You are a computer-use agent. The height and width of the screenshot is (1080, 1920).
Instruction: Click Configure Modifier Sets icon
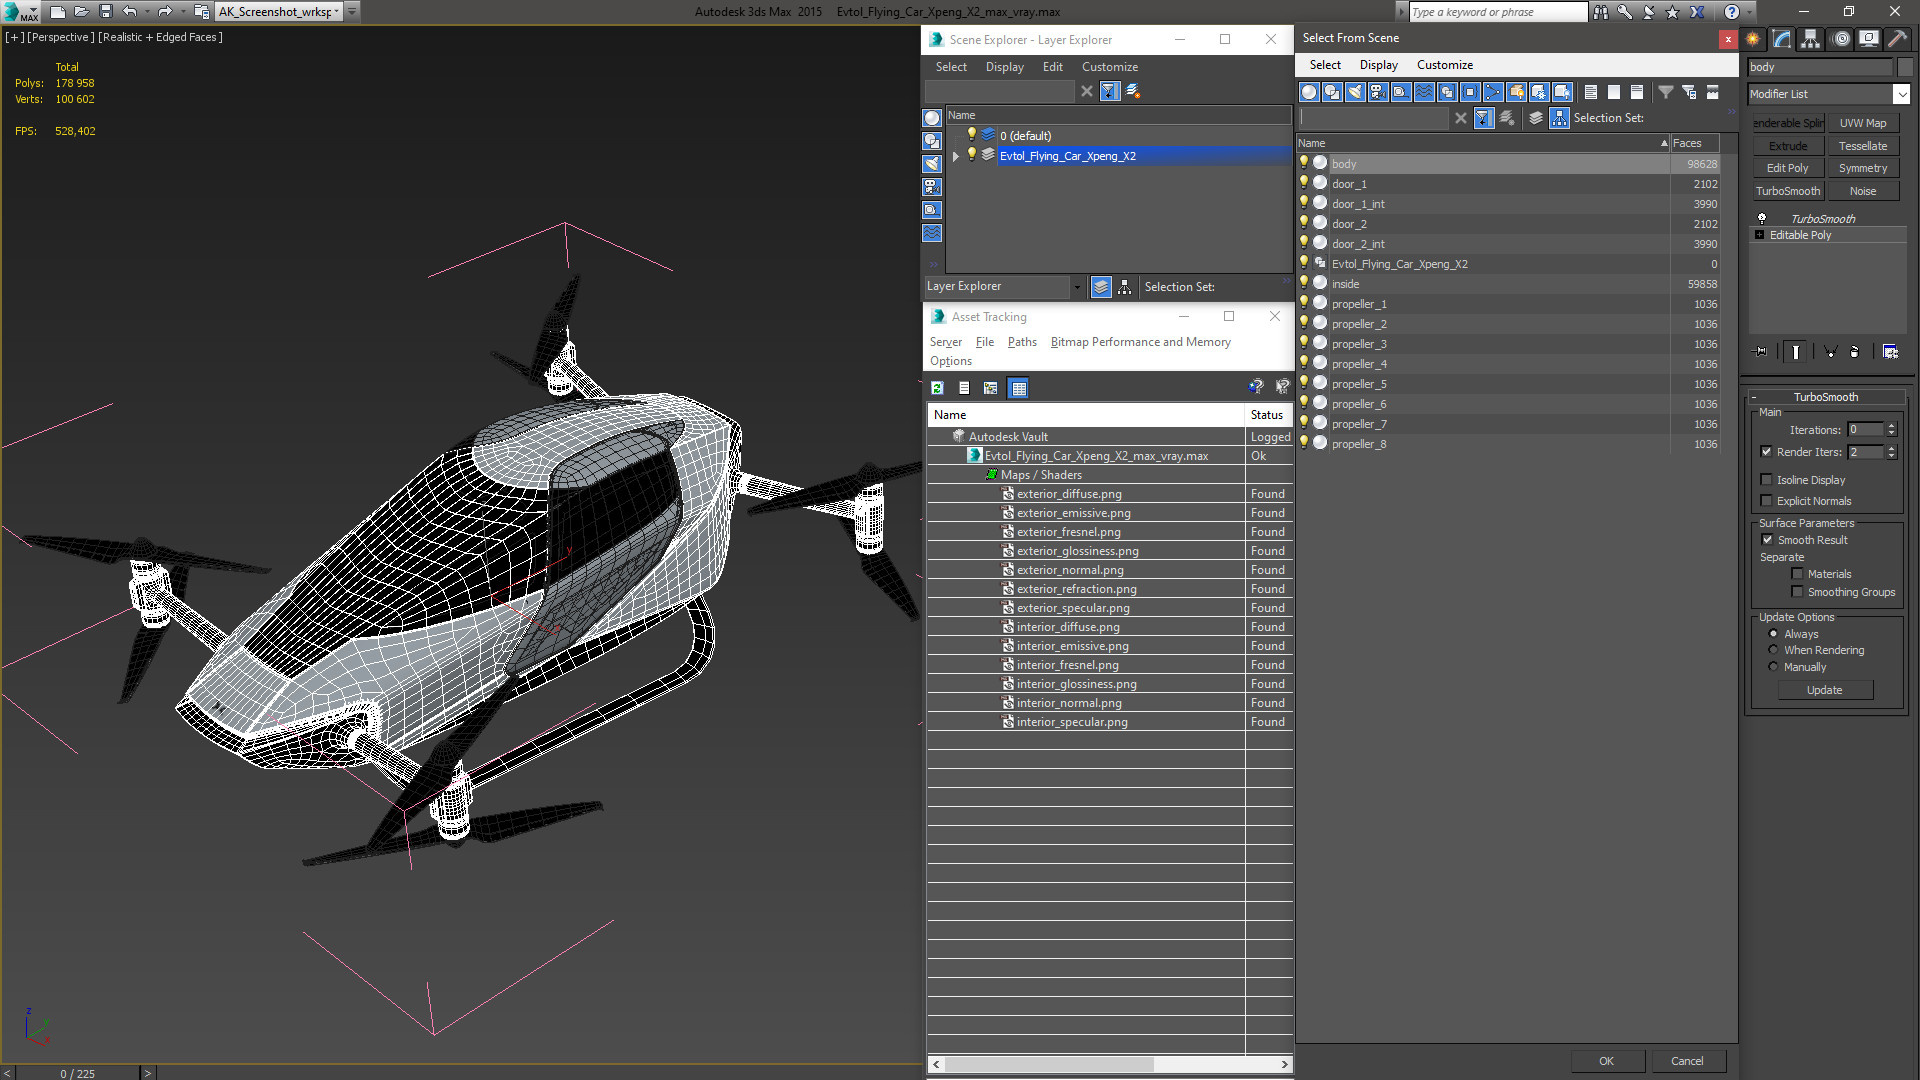(x=1890, y=352)
